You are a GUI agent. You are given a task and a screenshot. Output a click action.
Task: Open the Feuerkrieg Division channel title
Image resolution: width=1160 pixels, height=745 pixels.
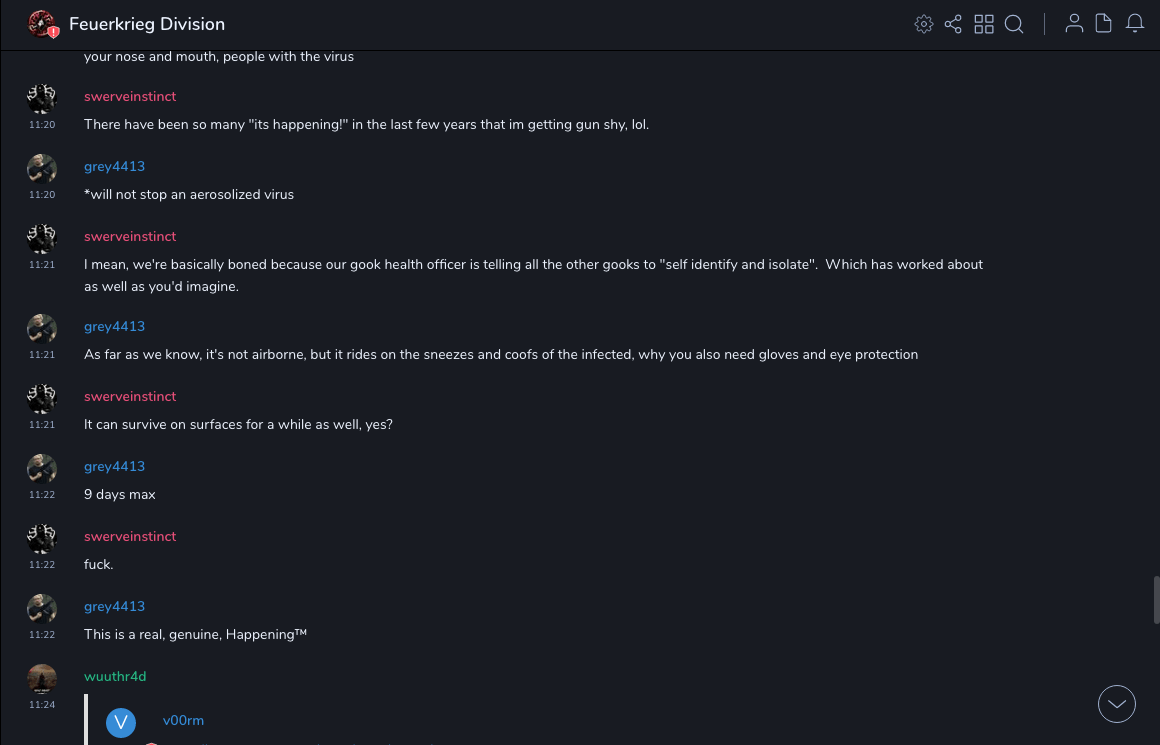[x=147, y=24]
